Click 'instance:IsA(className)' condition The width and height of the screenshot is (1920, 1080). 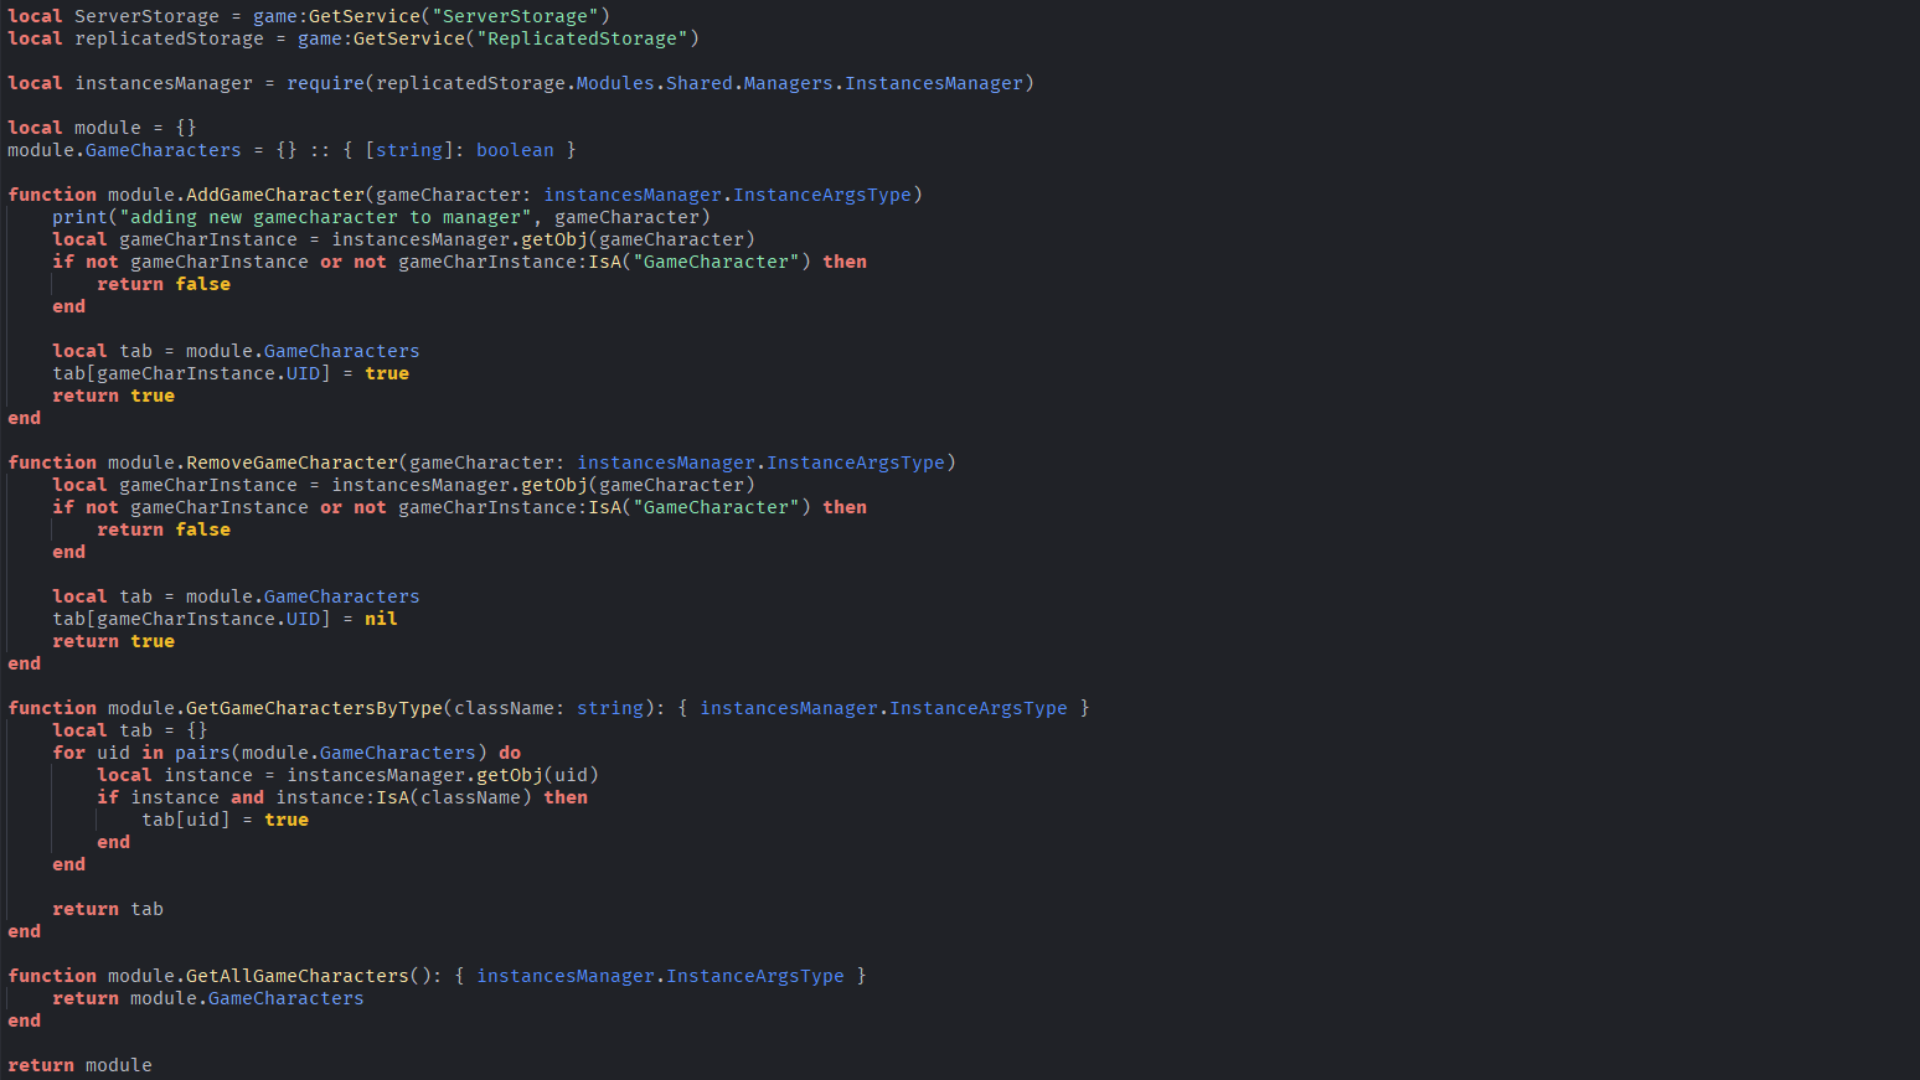403,798
